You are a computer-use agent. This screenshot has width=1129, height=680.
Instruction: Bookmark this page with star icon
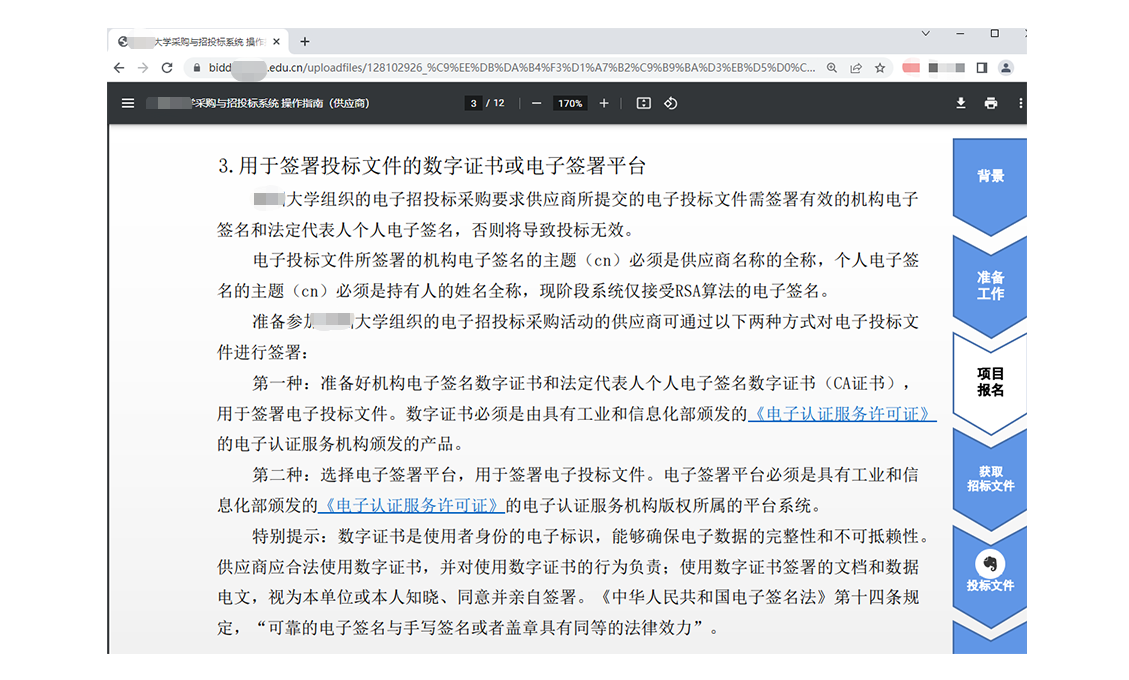880,68
